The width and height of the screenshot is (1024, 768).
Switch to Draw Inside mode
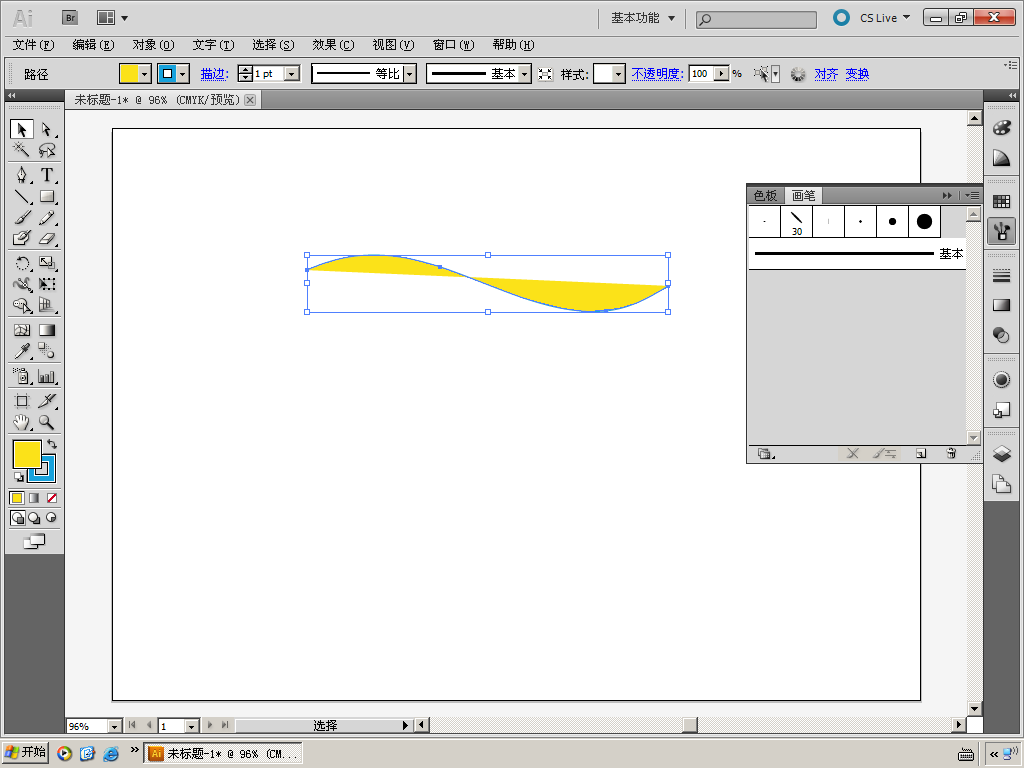click(51, 518)
